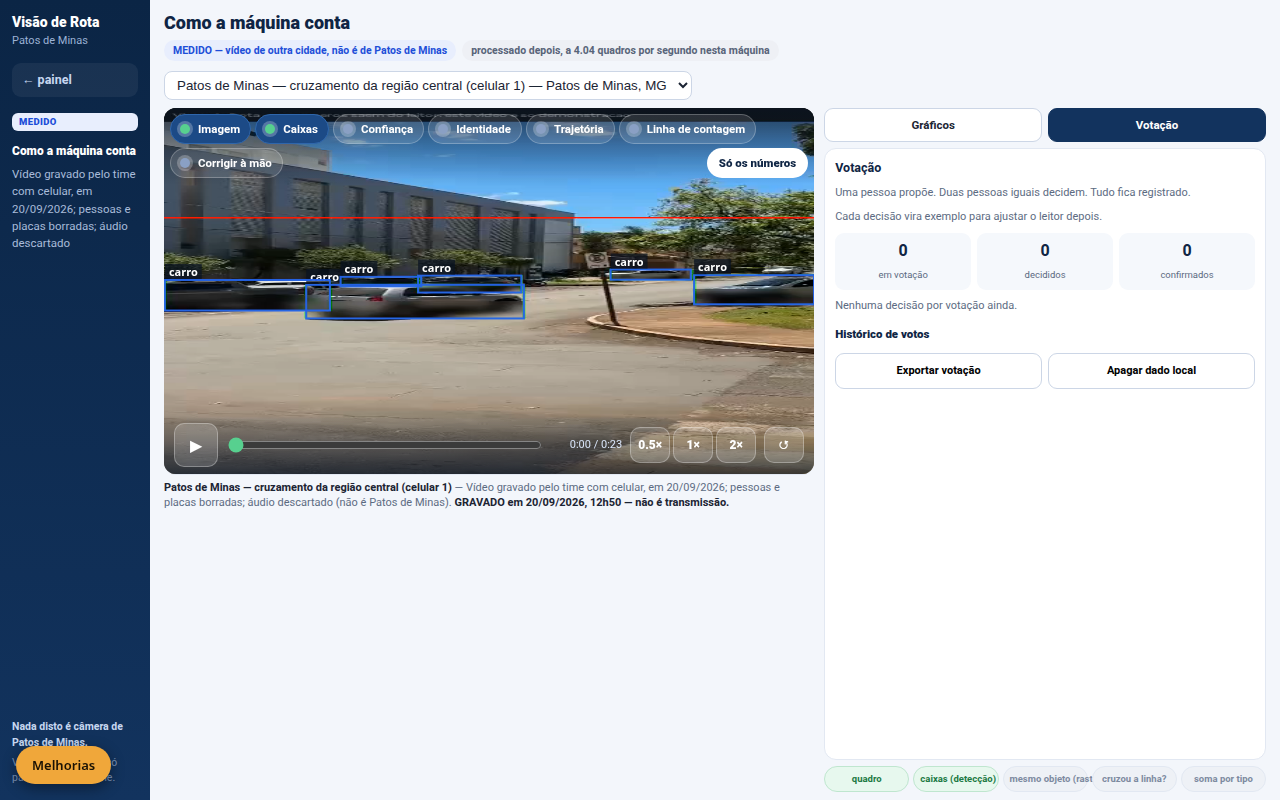Switch to the Votação tab

(1157, 125)
